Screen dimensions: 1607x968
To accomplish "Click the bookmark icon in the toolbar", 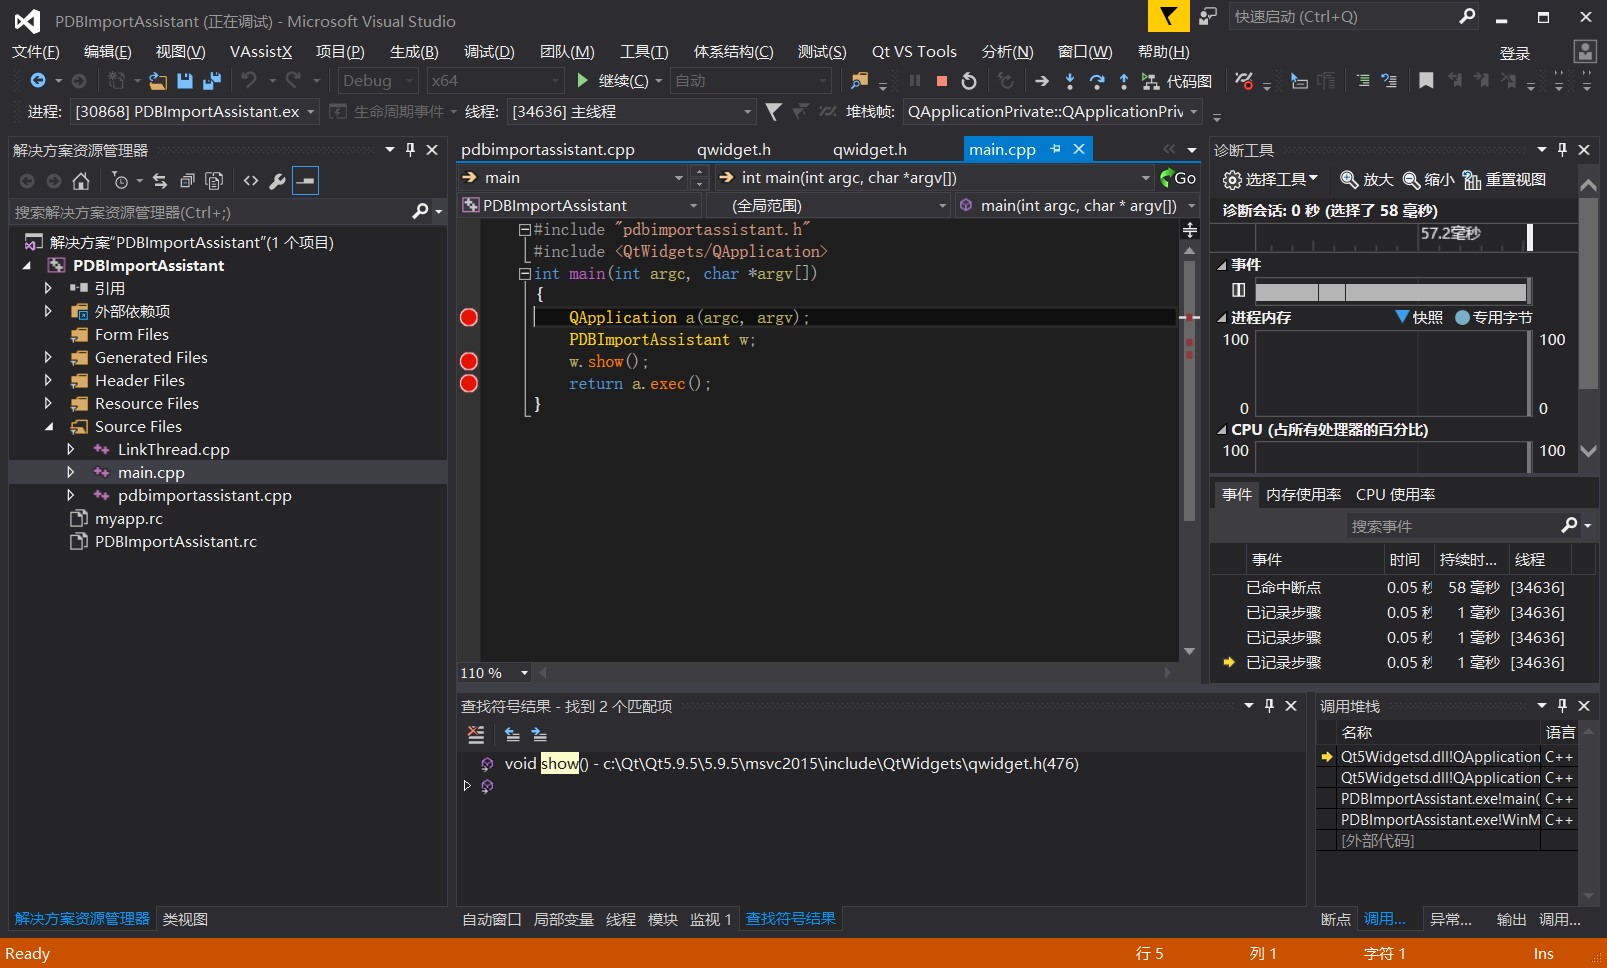I will click(x=1426, y=81).
